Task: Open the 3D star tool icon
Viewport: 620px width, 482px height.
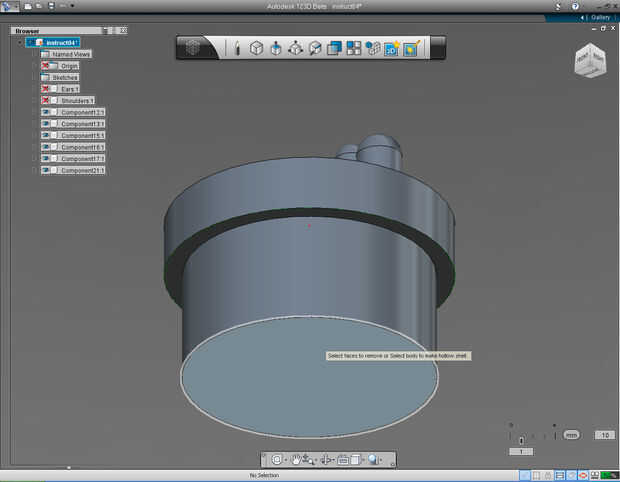Action: point(391,48)
